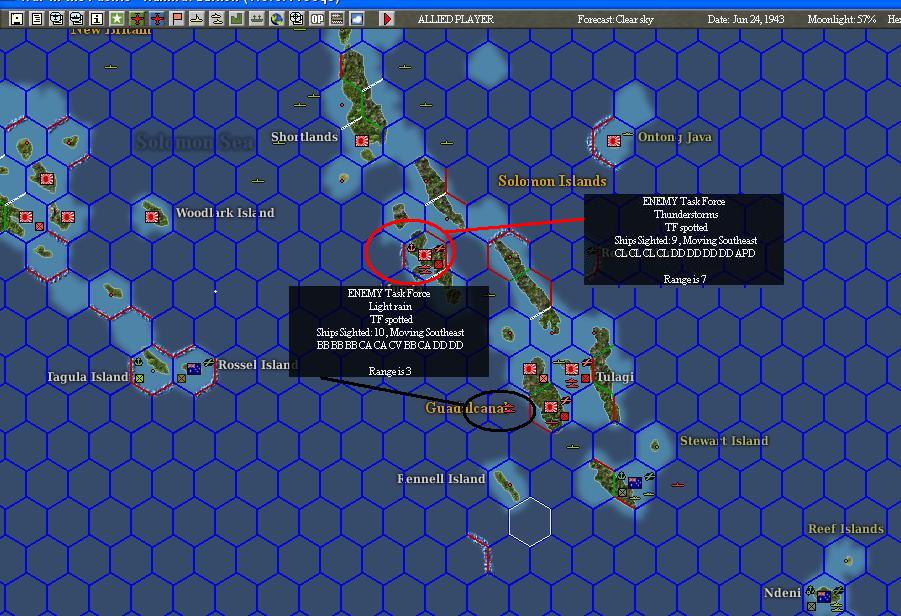This screenshot has width=901, height=616.
Task: Click the Reef Islands label
Action: pos(846,529)
